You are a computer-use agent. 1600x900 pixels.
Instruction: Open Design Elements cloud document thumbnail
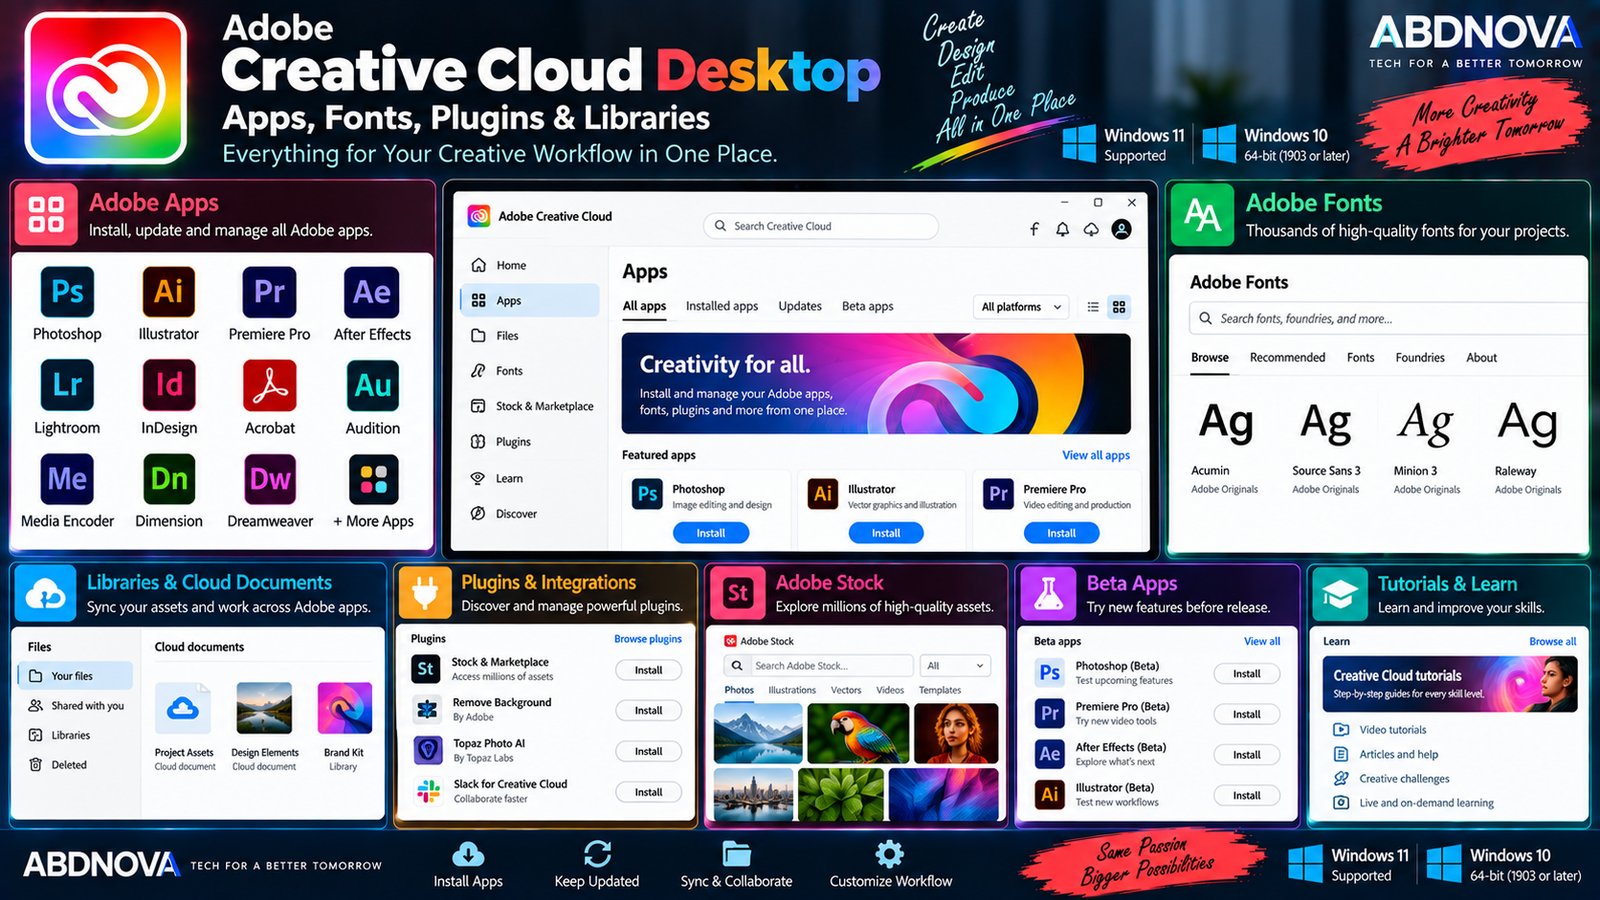coord(264,708)
